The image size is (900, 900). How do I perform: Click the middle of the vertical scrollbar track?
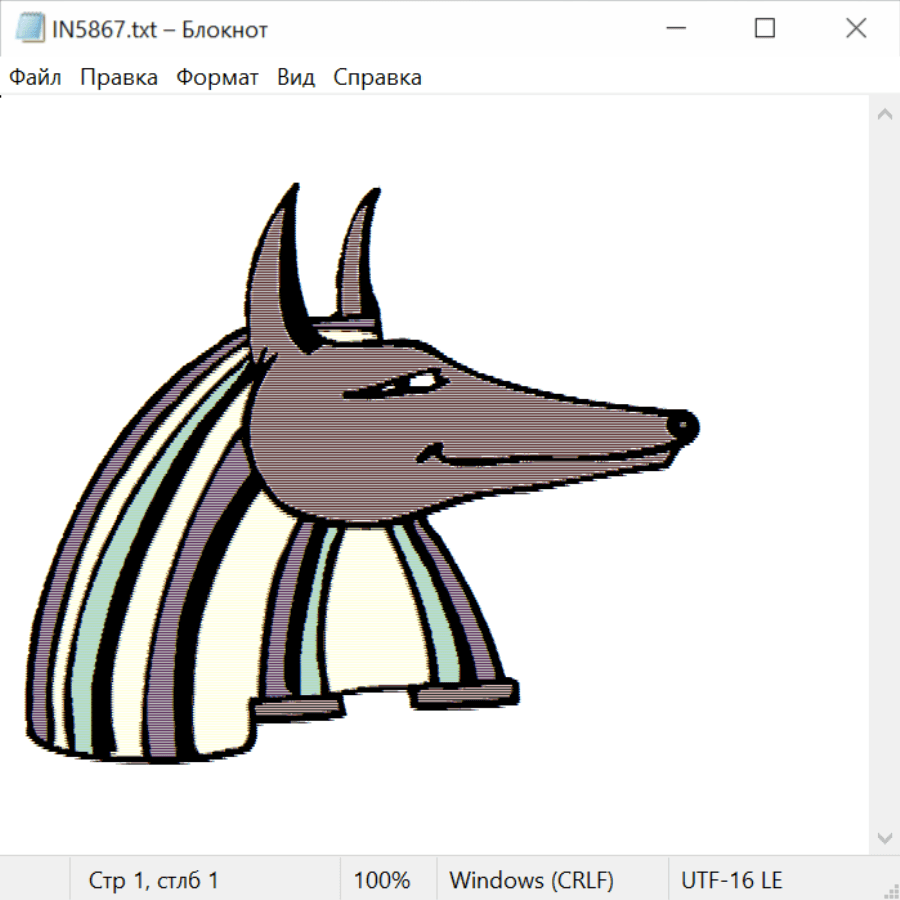(884, 475)
